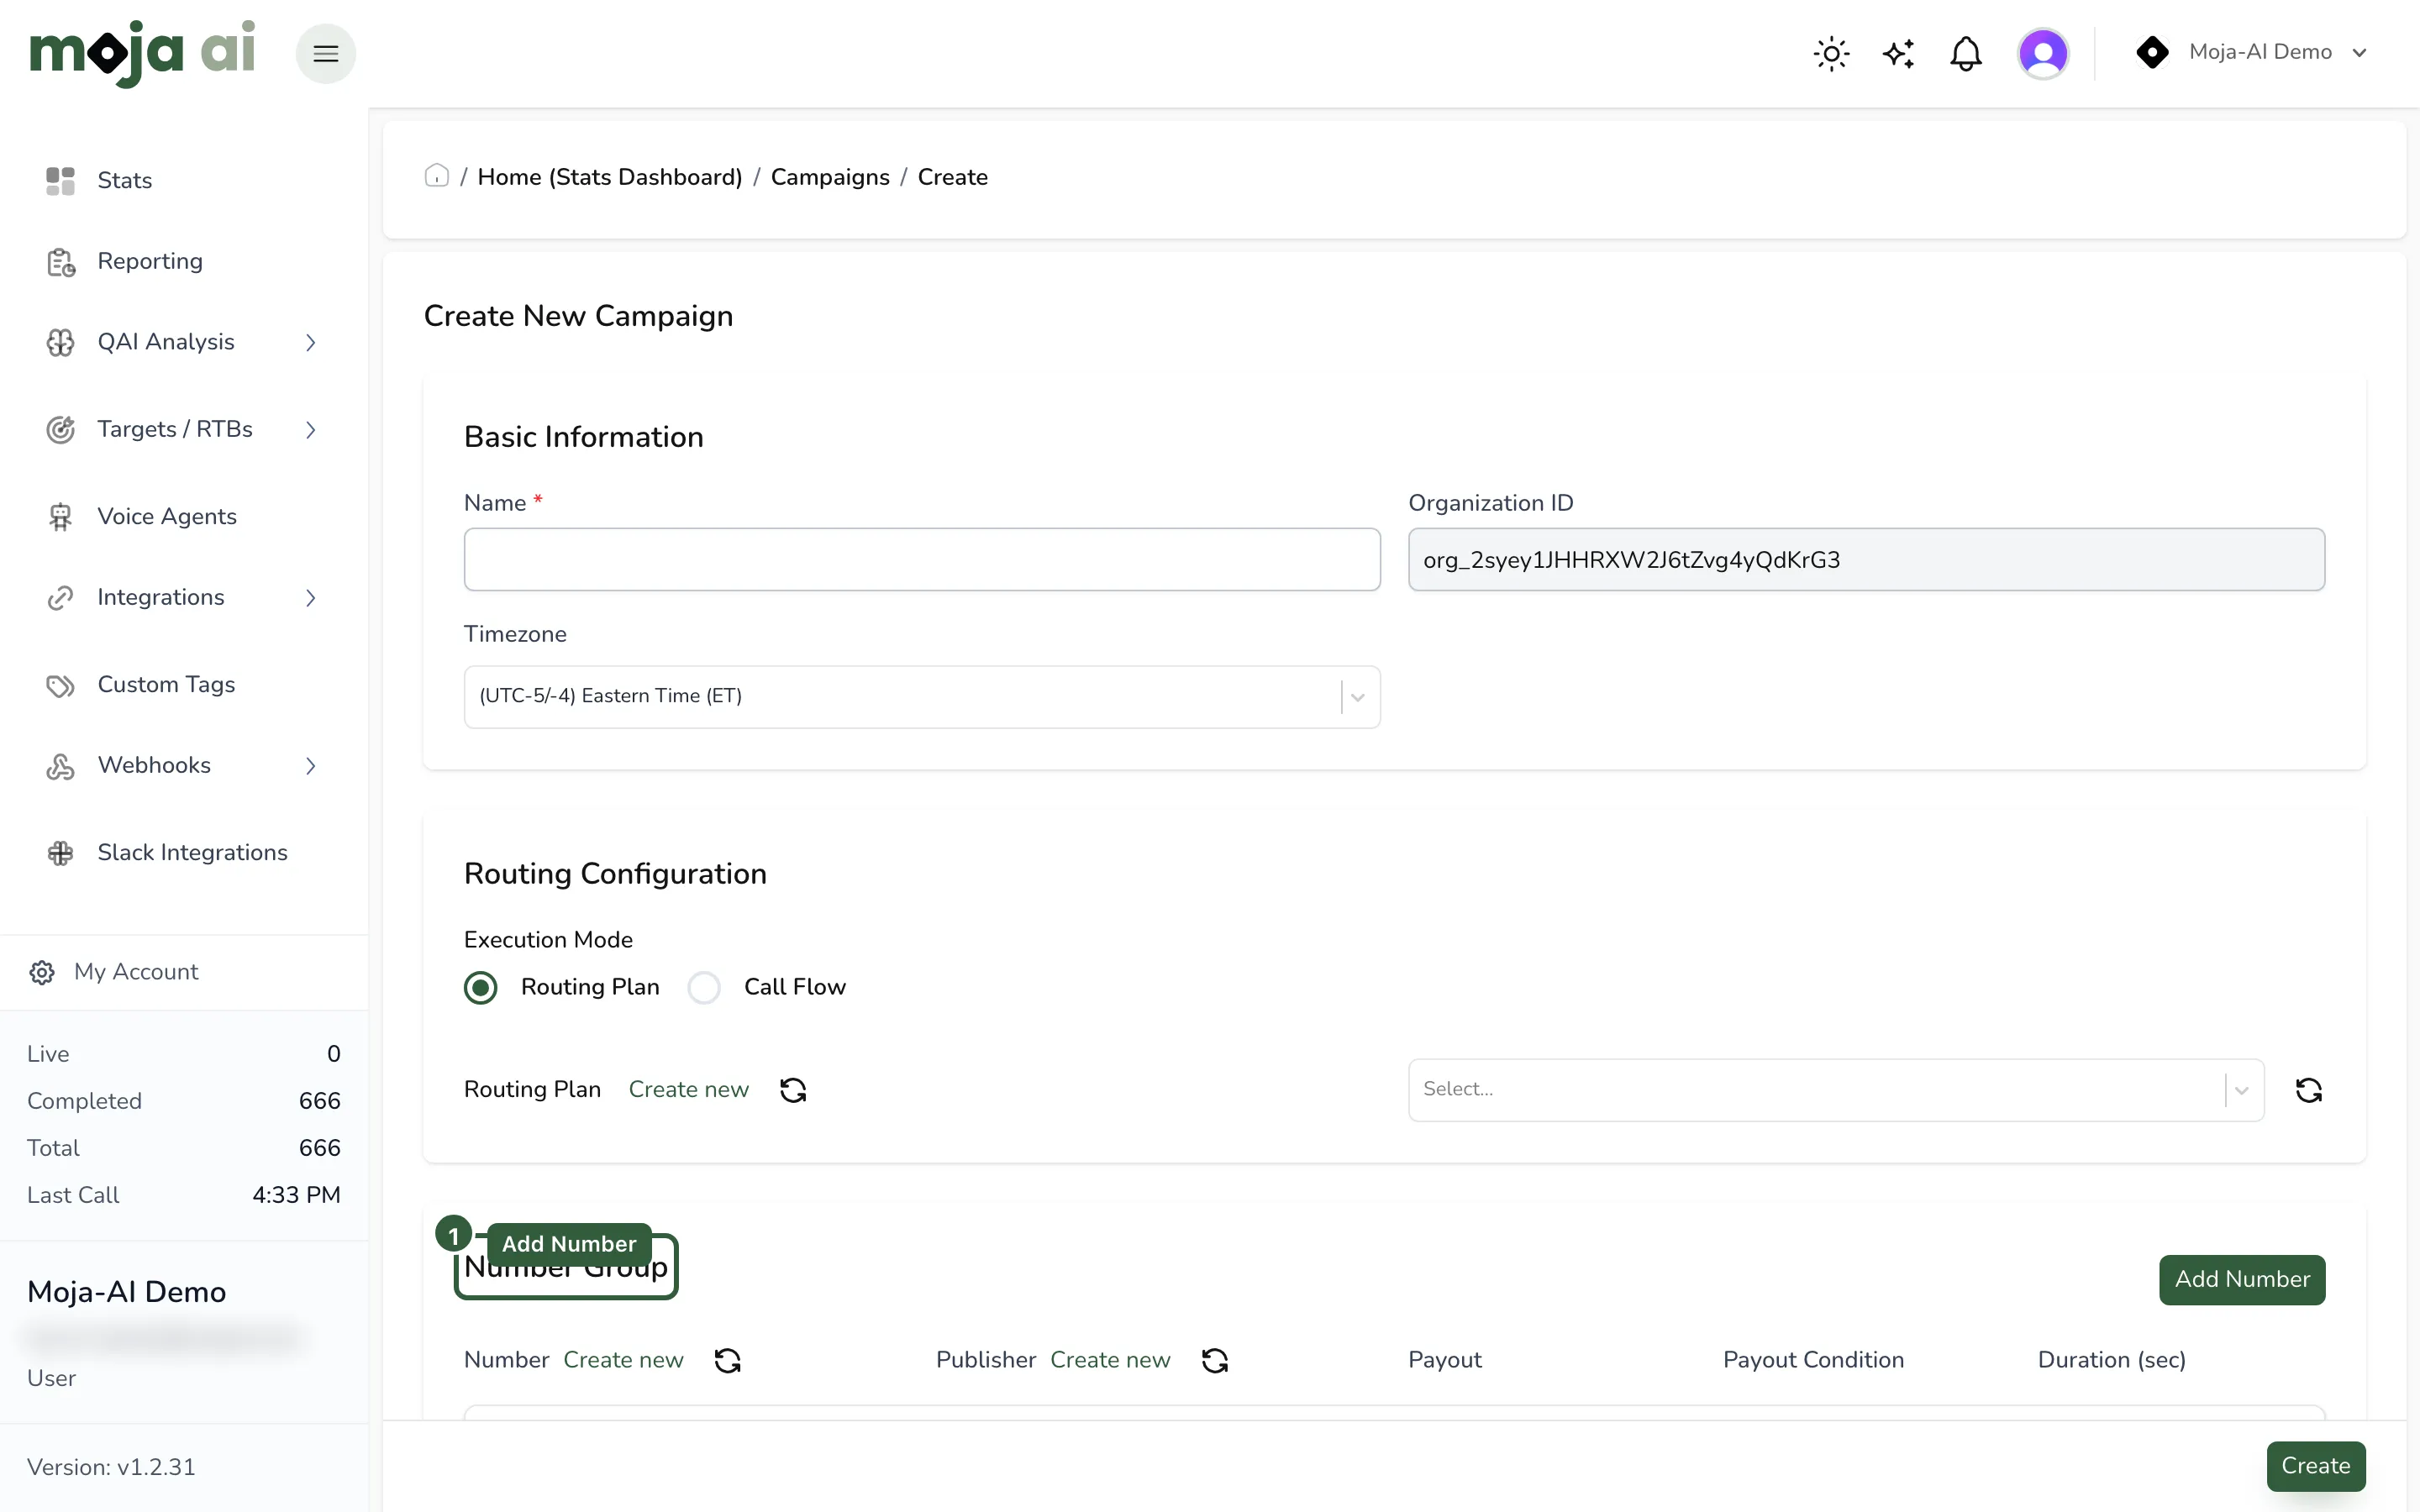This screenshot has height=1512, width=2420.
Task: Expand Webhooks submenu chevron
Action: (x=311, y=766)
